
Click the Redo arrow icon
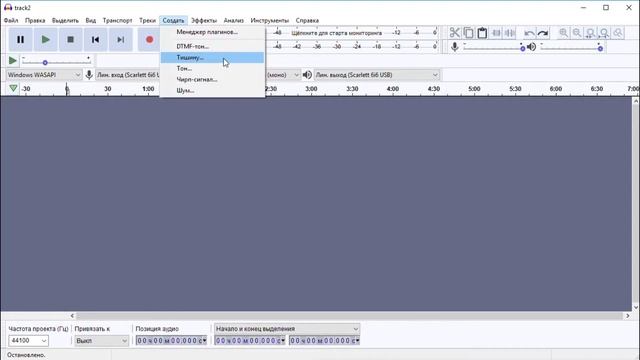tap(543, 33)
